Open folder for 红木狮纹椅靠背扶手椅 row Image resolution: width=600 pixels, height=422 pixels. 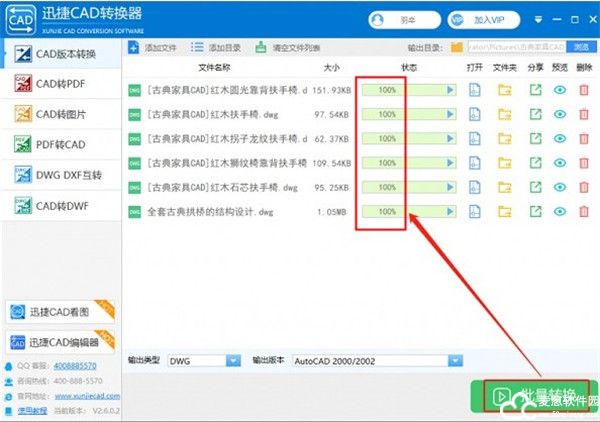[505, 163]
